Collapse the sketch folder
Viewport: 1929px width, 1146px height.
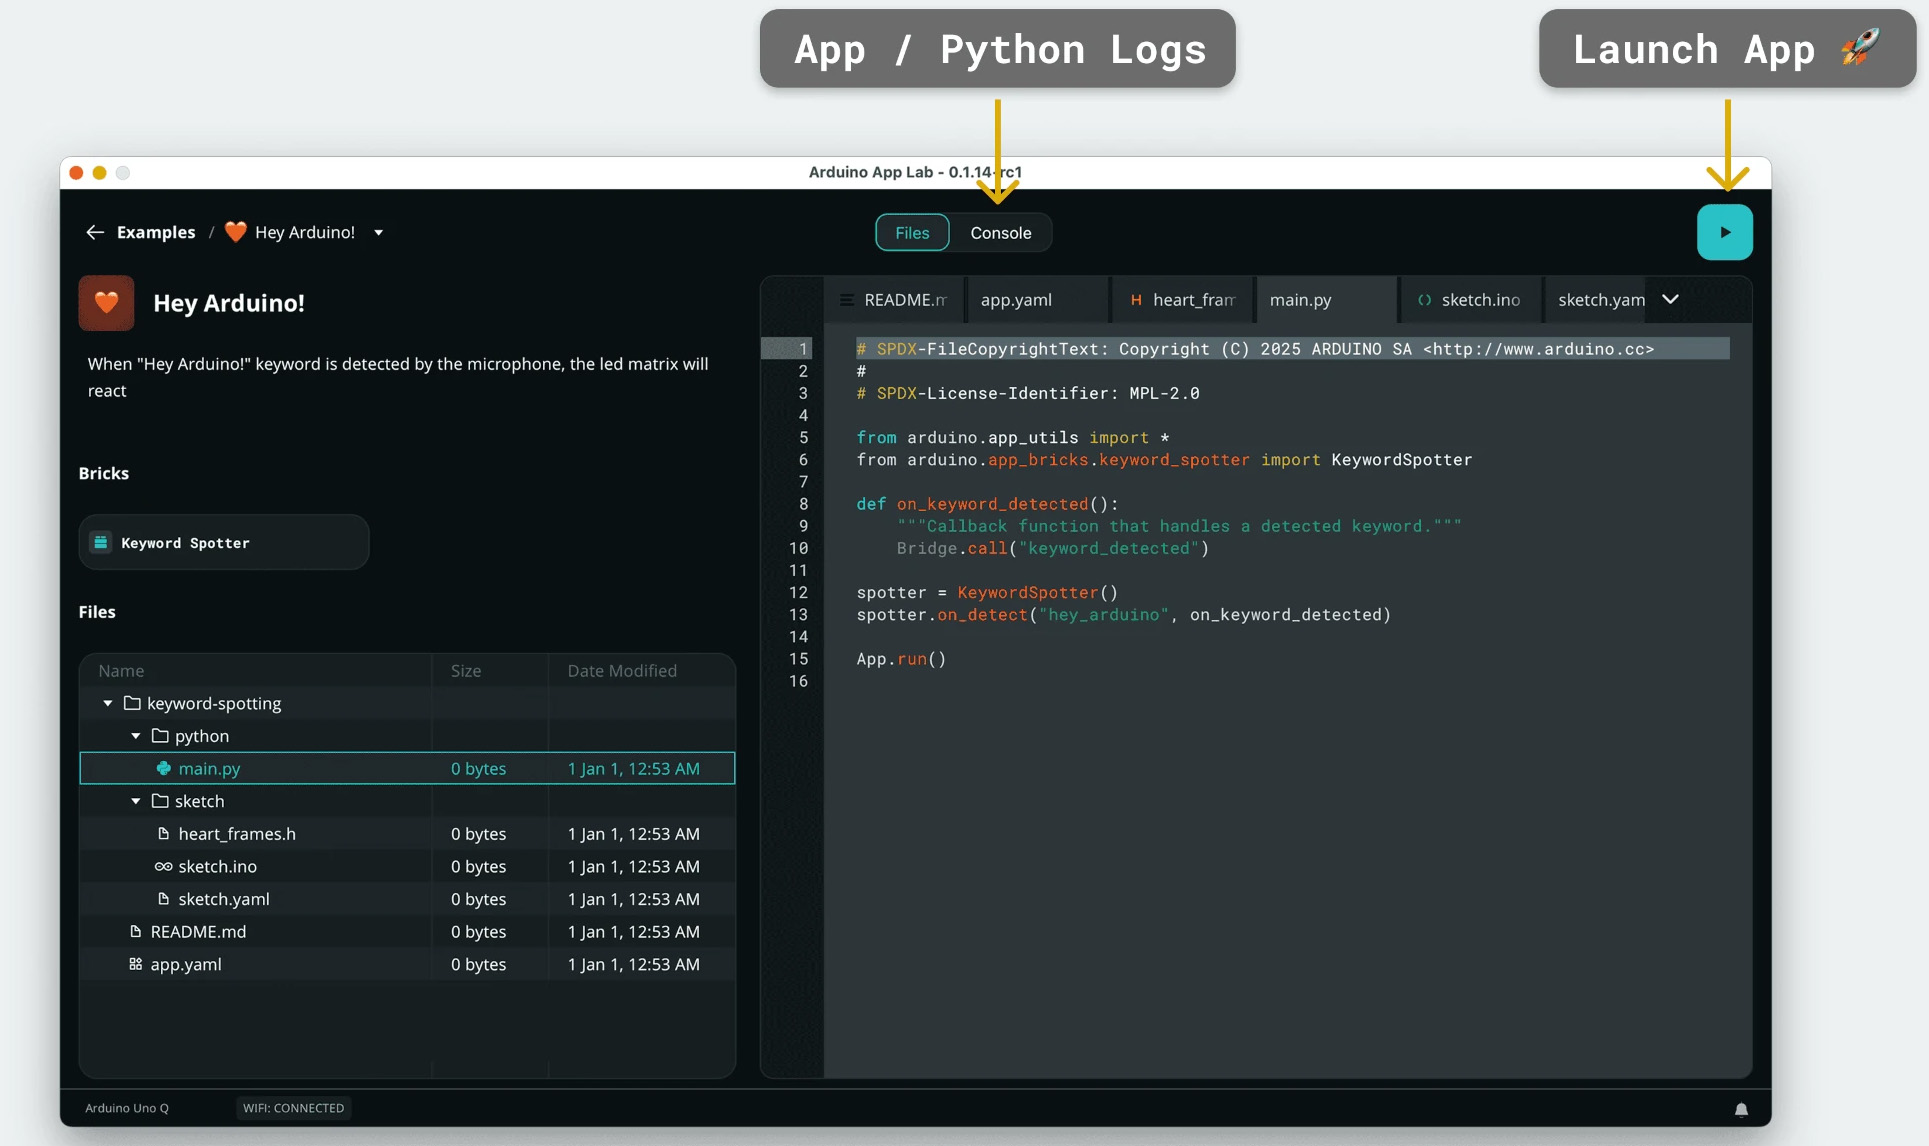136,801
